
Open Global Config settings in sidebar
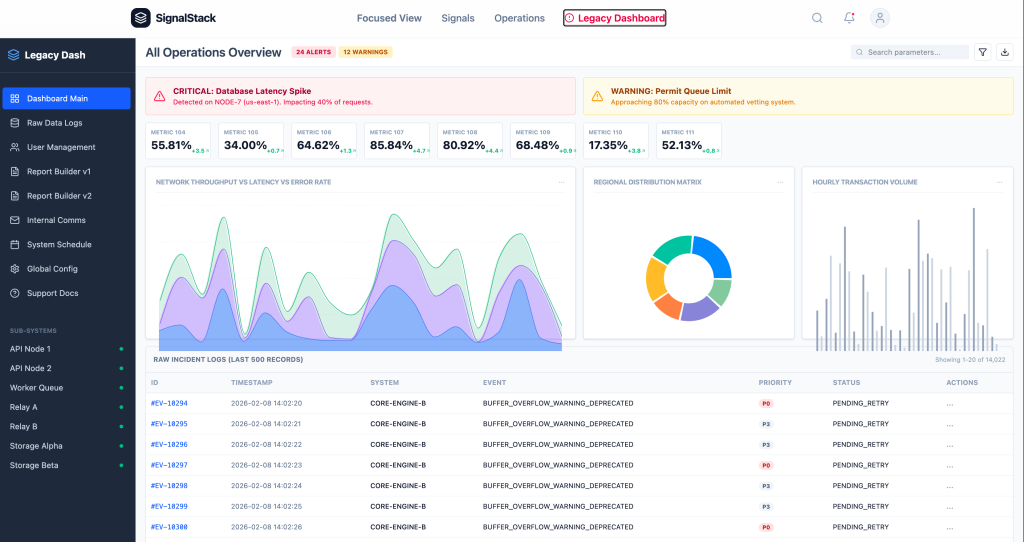[52, 269]
